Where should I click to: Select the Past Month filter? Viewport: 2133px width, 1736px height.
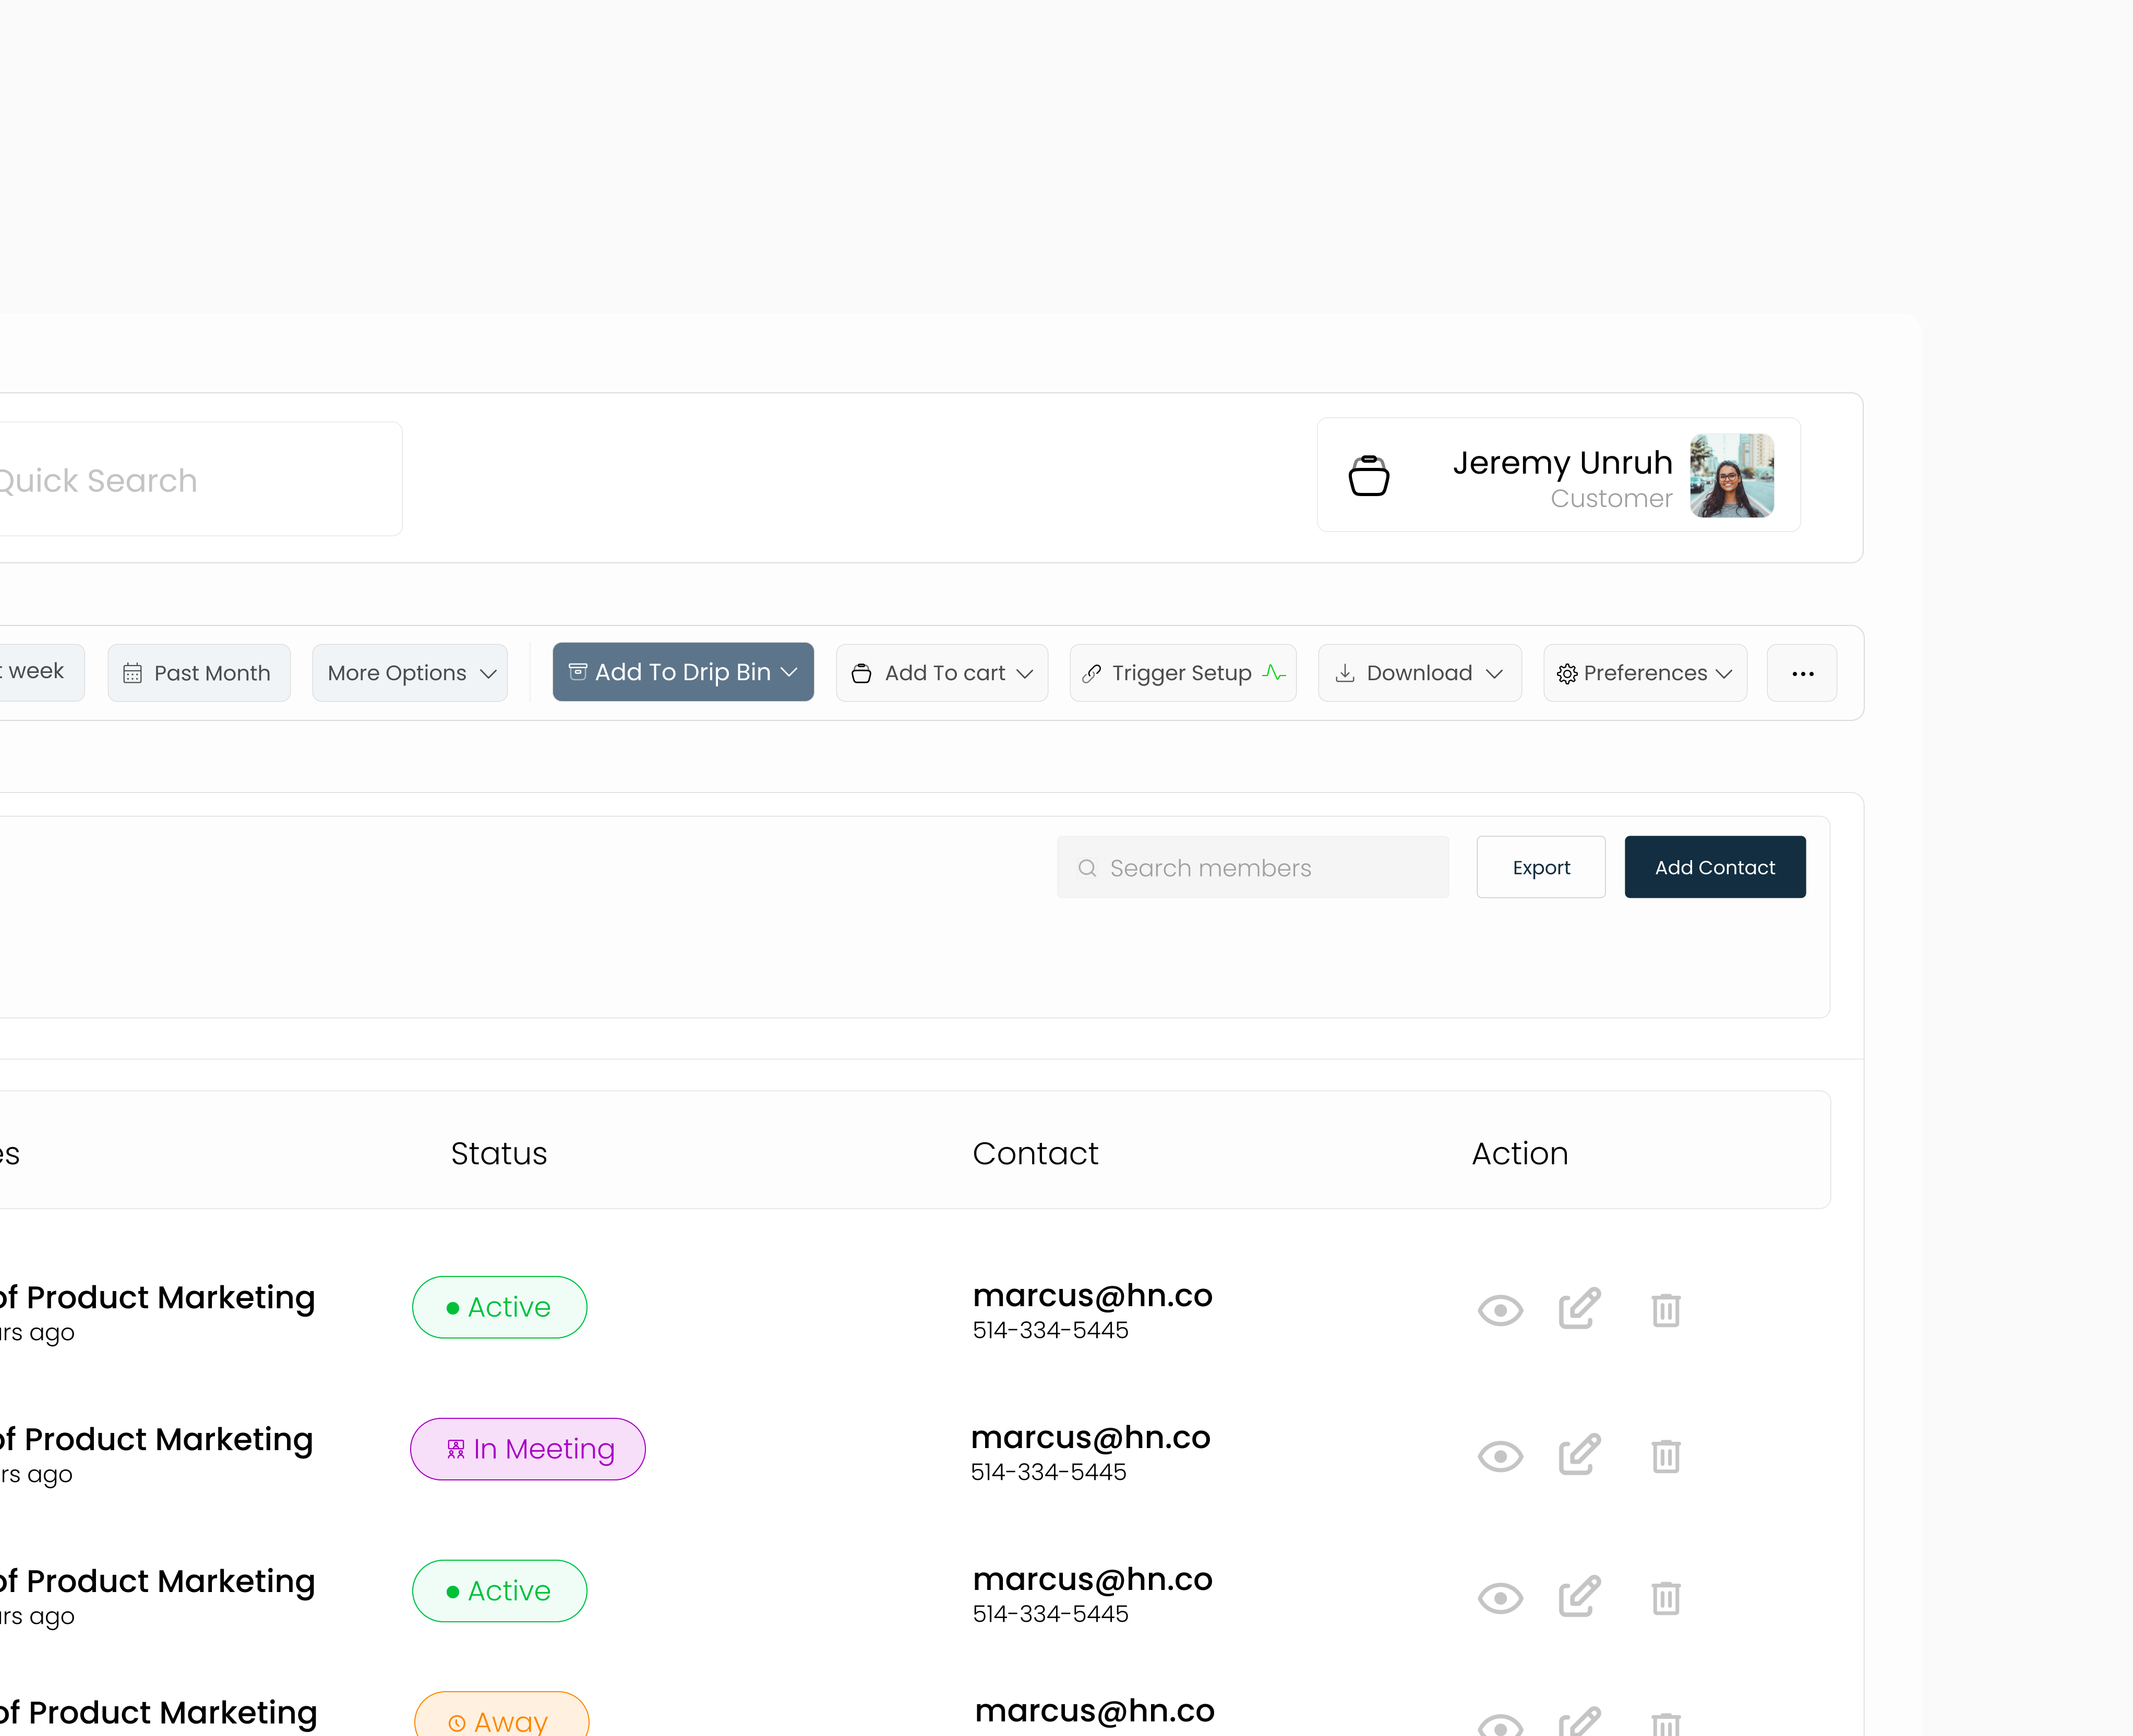click(x=199, y=672)
